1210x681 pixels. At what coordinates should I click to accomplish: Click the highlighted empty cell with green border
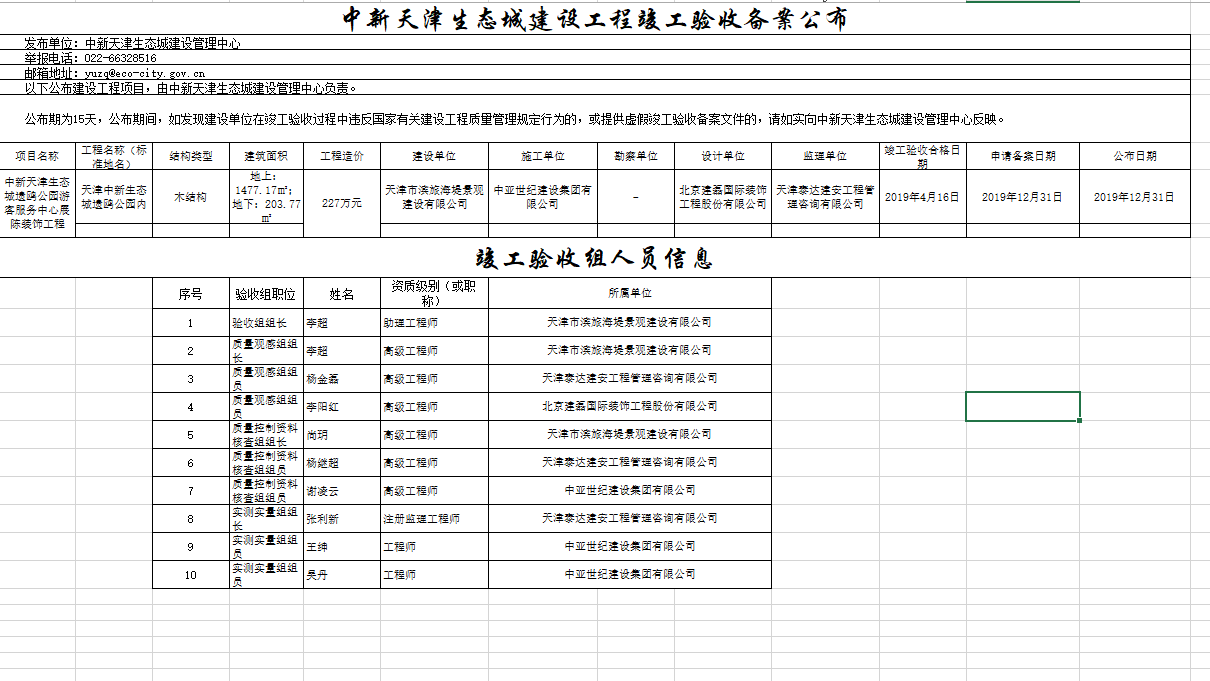coord(1023,407)
